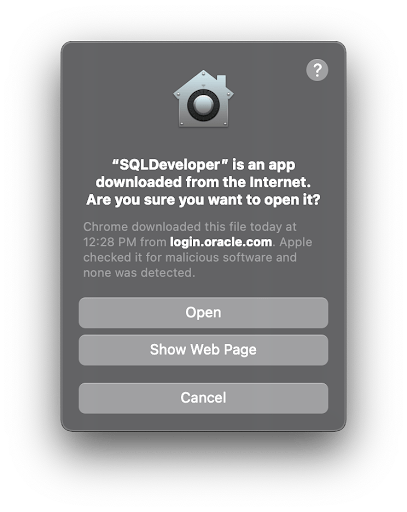The image size is (407, 512).
Task: Click the "Are you sure you want to open it?" line
Action: click(203, 200)
